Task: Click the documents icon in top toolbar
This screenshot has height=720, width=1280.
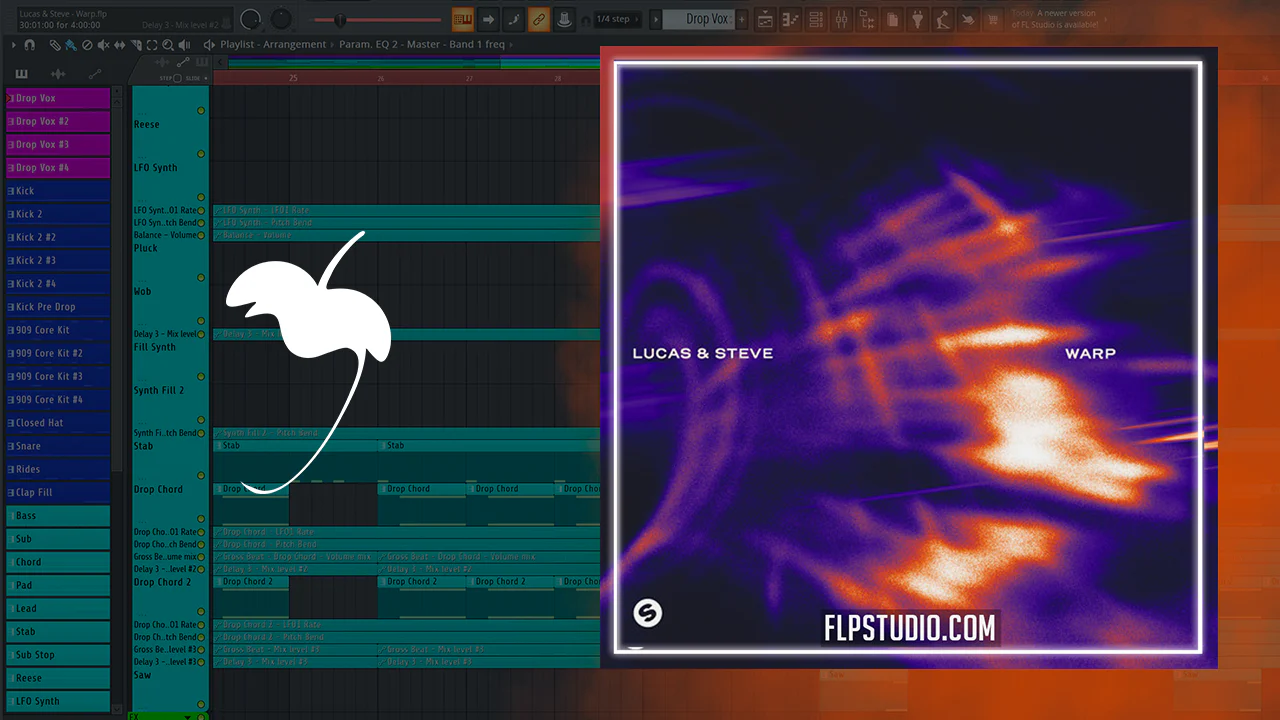Action: pos(892,19)
